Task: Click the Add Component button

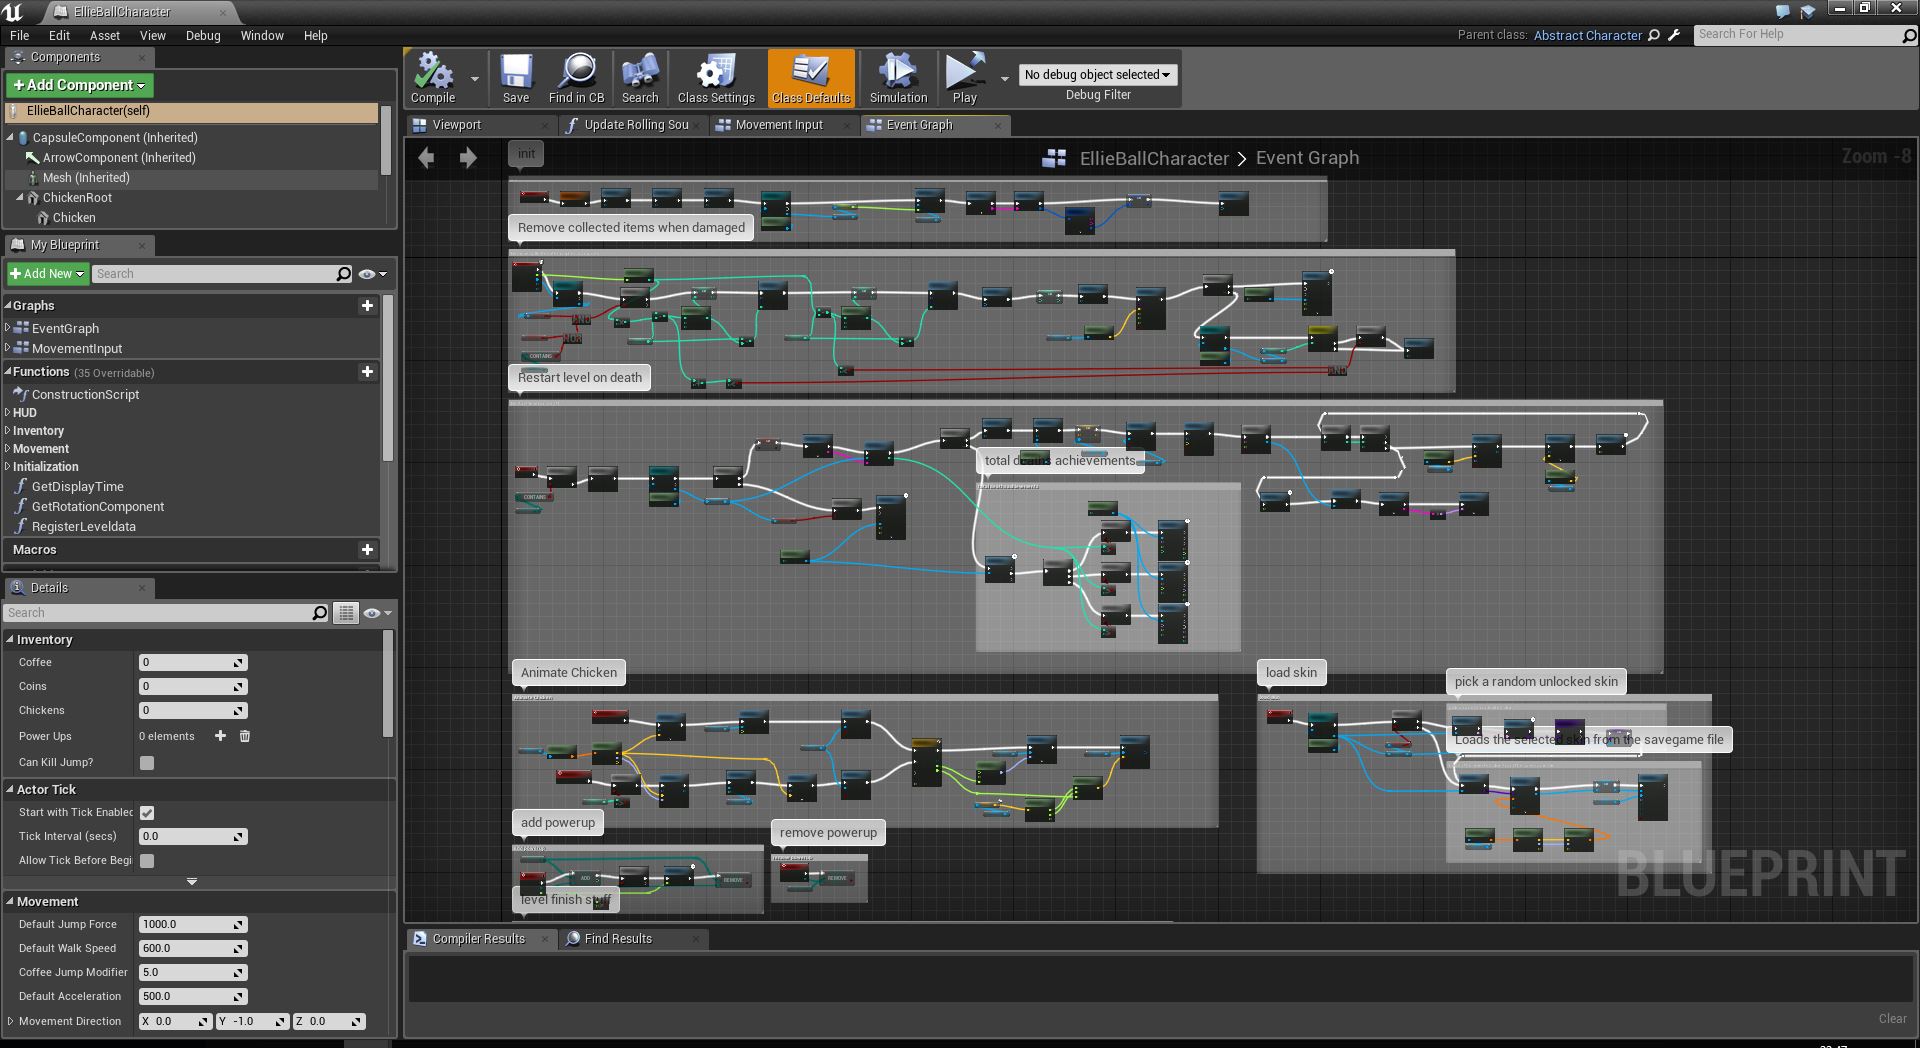Action: pos(79,85)
